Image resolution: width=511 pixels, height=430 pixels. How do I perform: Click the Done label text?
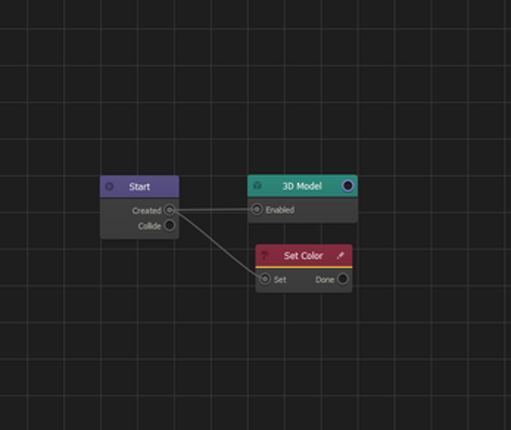click(x=325, y=280)
